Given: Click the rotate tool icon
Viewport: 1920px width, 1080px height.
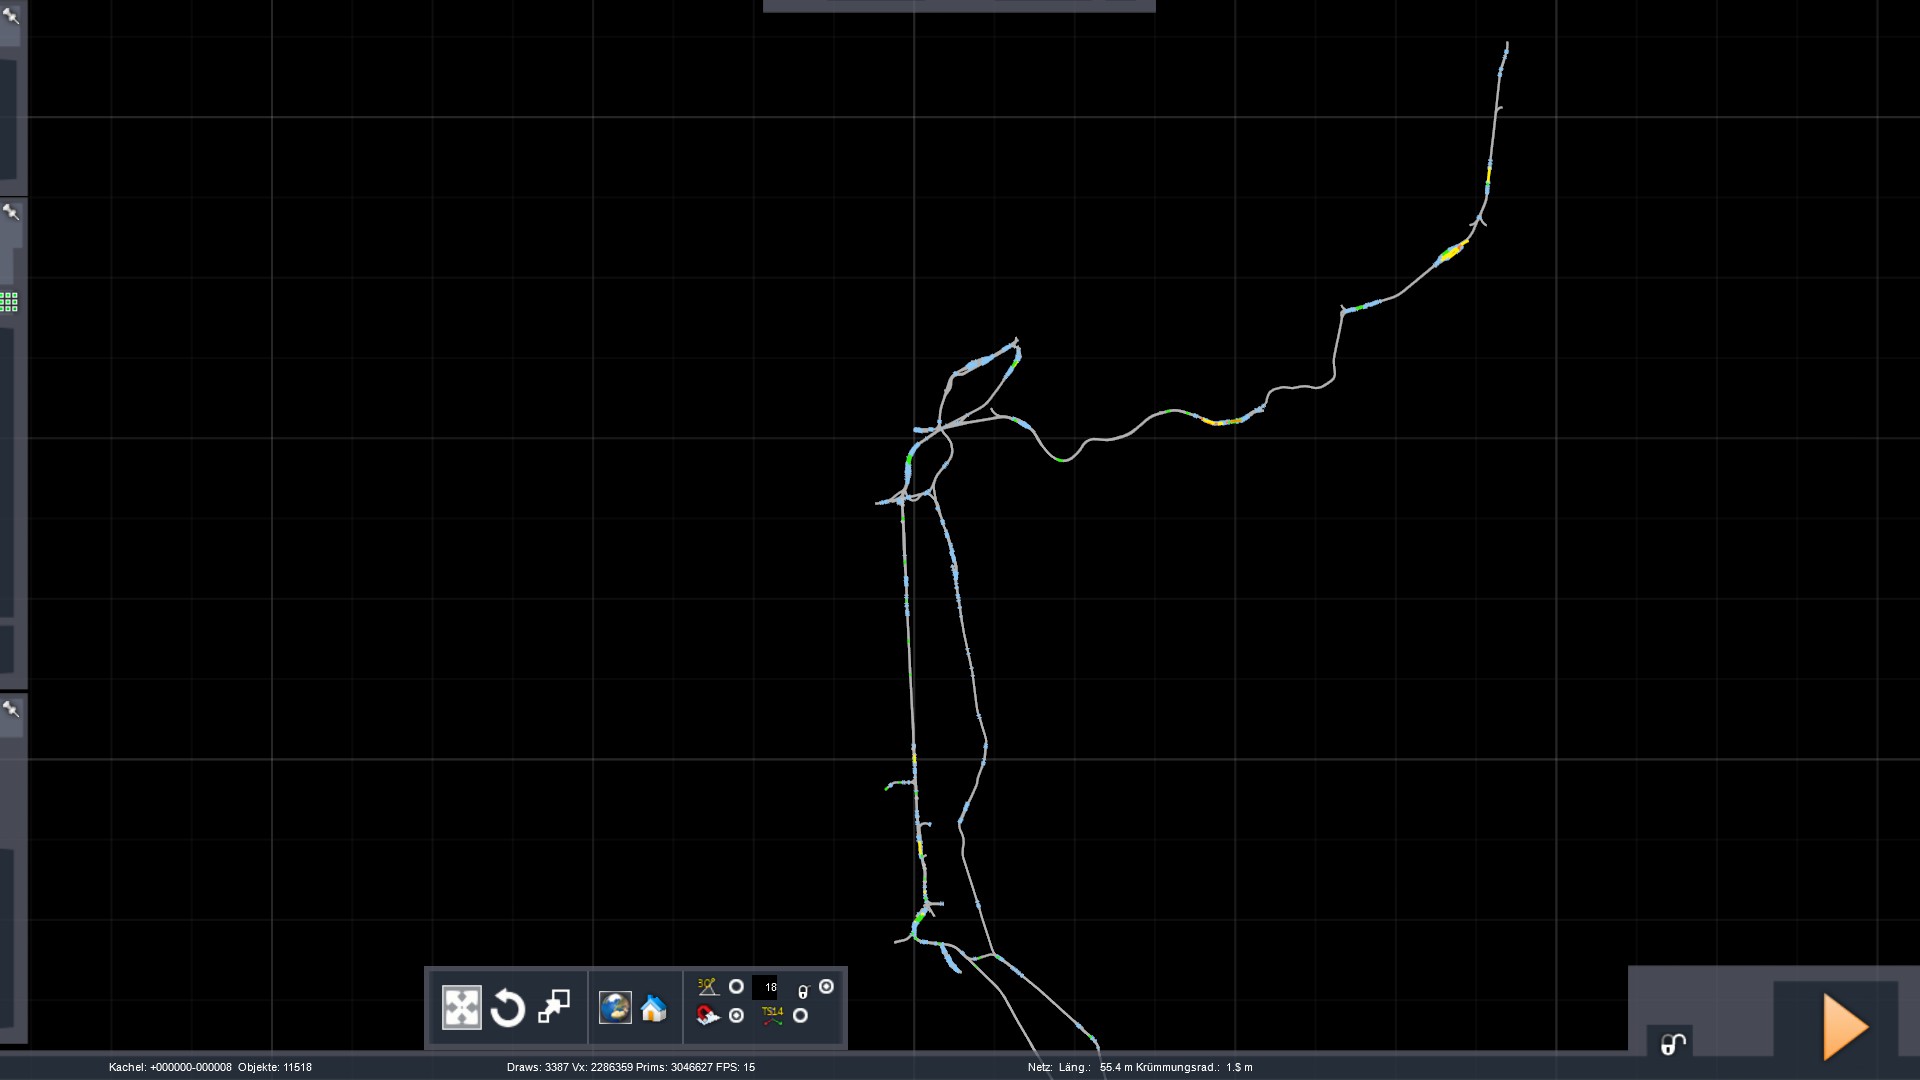Looking at the screenshot, I should tap(508, 1007).
